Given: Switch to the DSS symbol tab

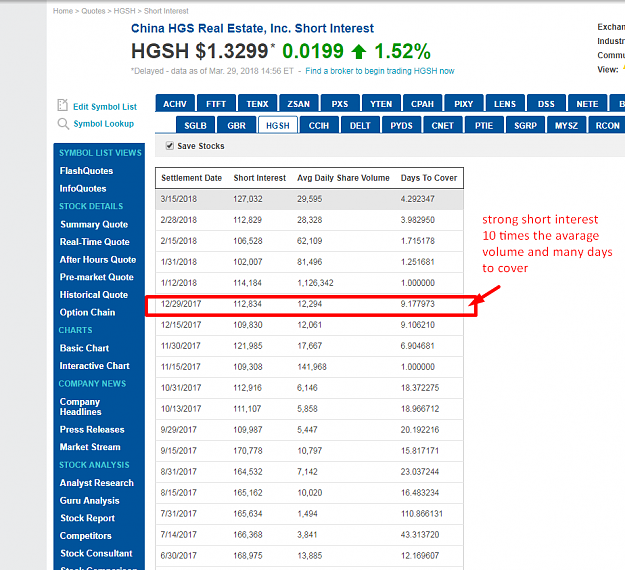Looking at the screenshot, I should click(x=546, y=104).
